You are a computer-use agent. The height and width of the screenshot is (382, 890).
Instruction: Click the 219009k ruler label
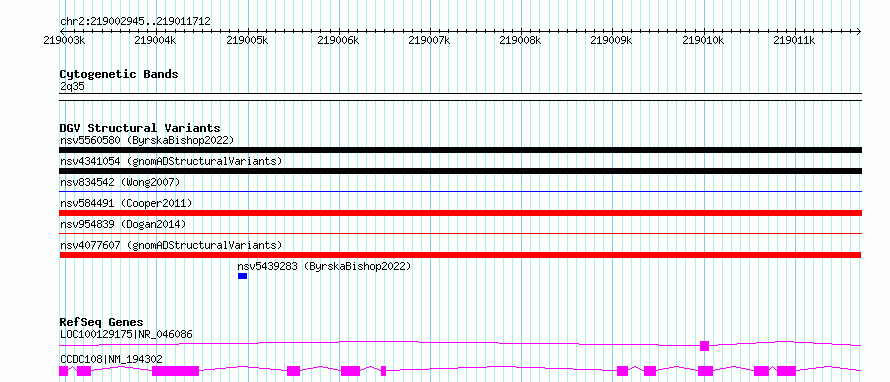point(612,40)
